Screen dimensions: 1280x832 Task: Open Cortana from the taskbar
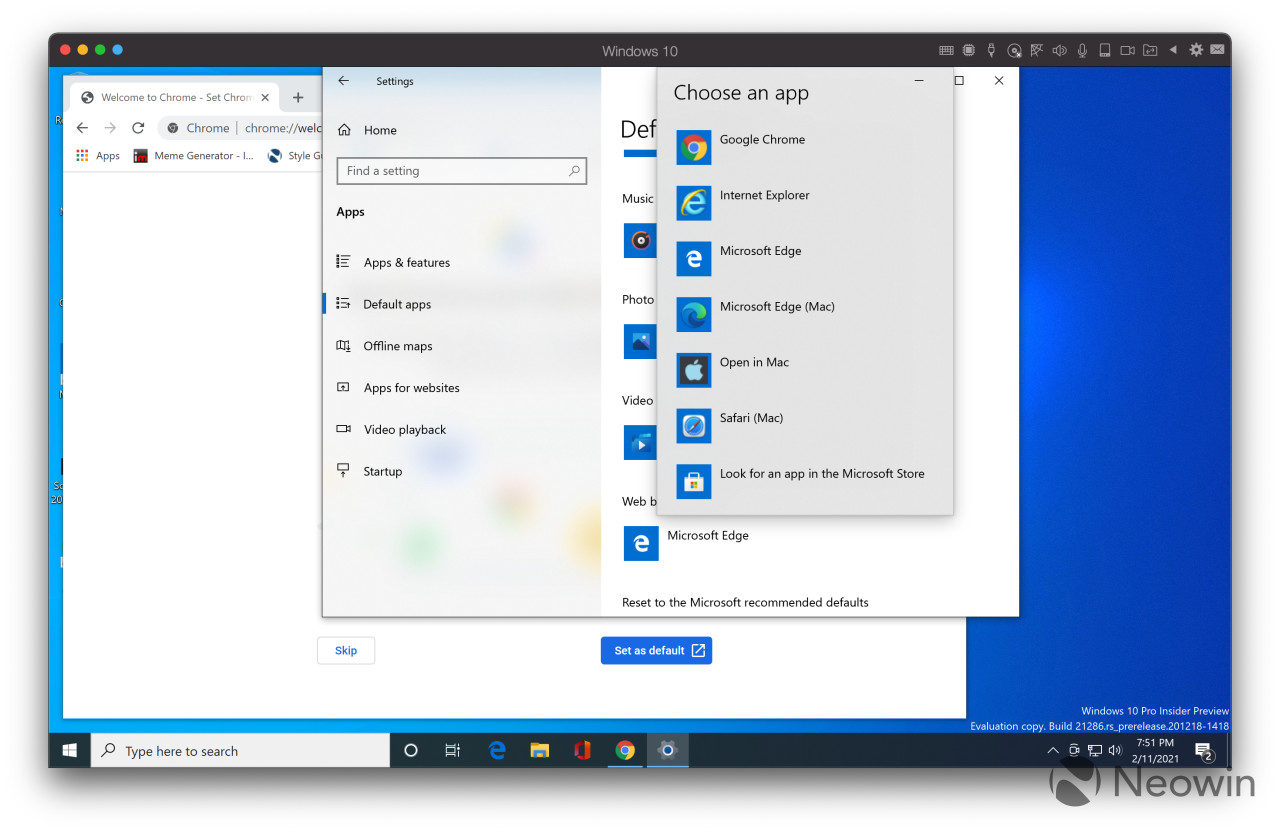tap(410, 750)
